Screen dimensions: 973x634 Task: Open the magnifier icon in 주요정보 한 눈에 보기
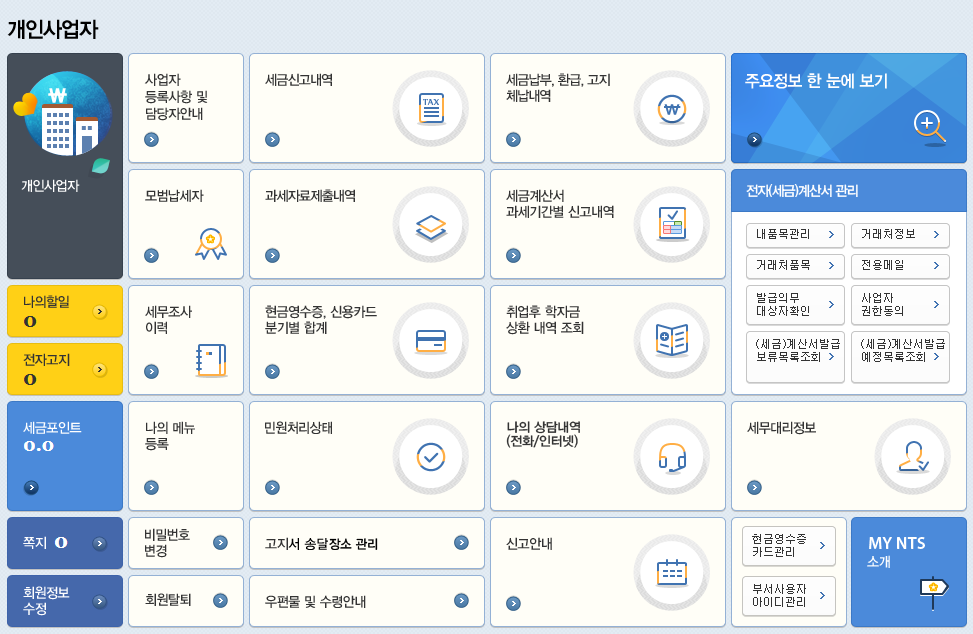[929, 127]
